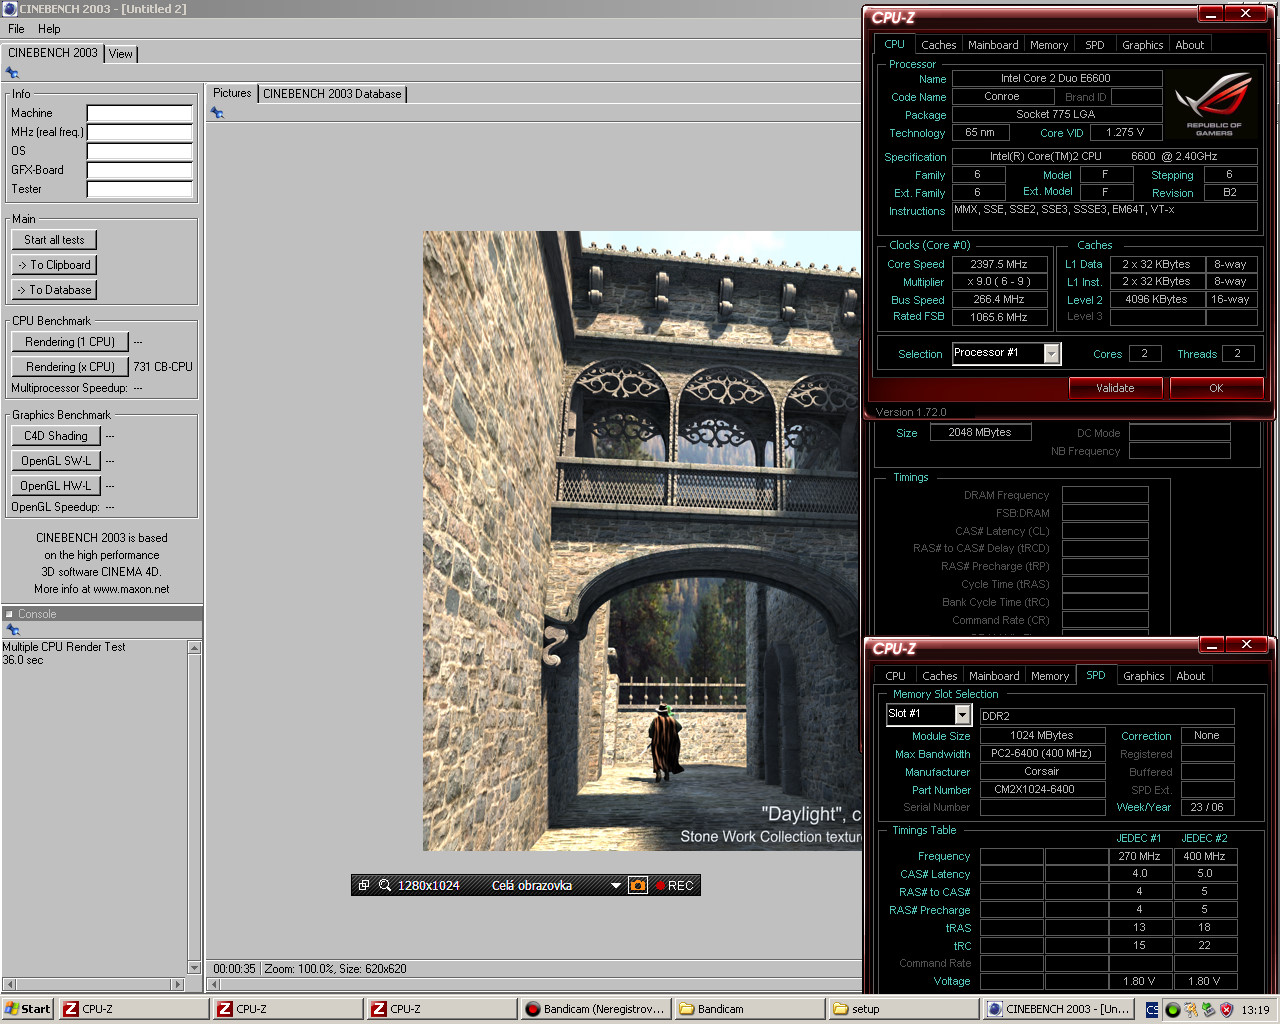Click CINEBENCH app icon in title bar

10,9
